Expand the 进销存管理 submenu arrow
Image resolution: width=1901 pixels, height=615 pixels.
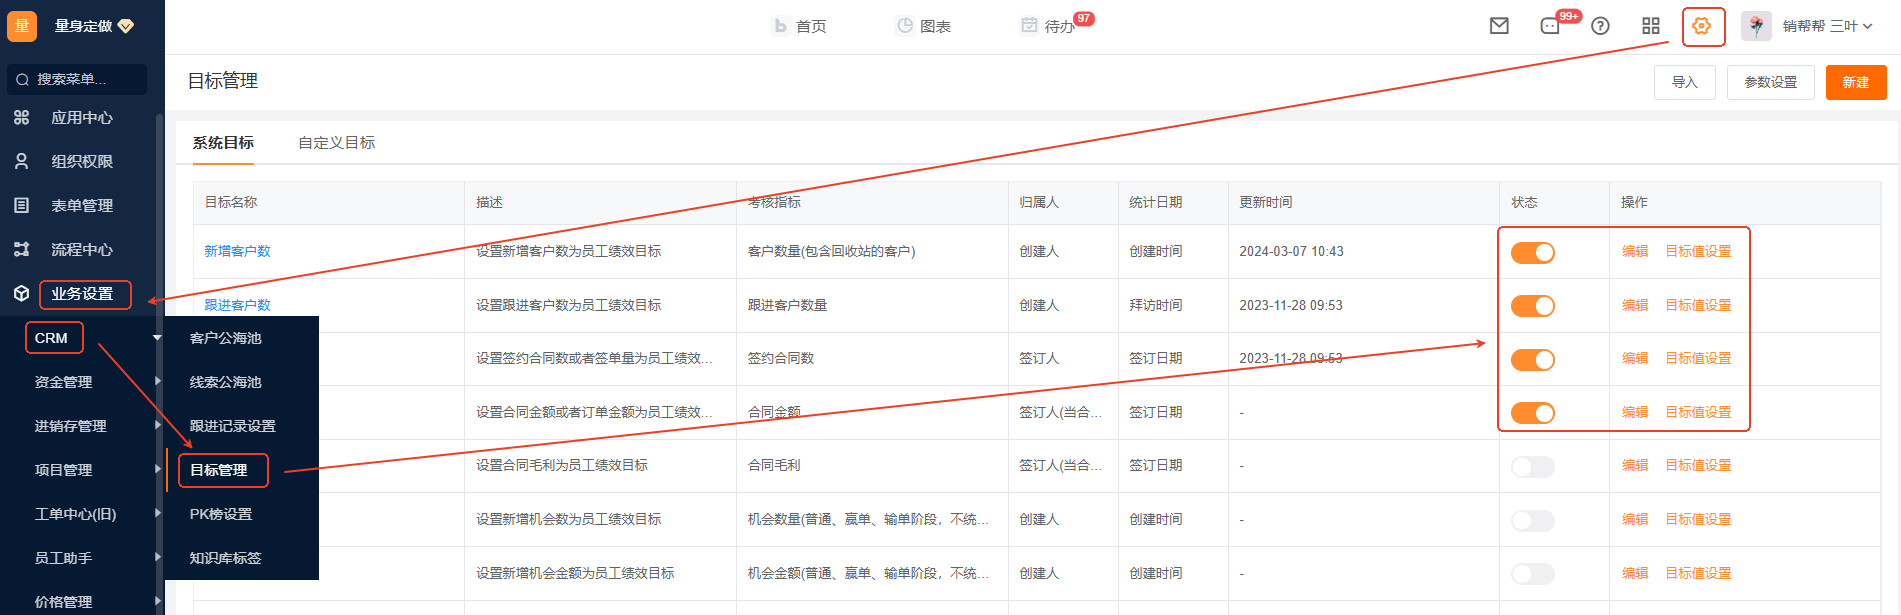[158, 425]
